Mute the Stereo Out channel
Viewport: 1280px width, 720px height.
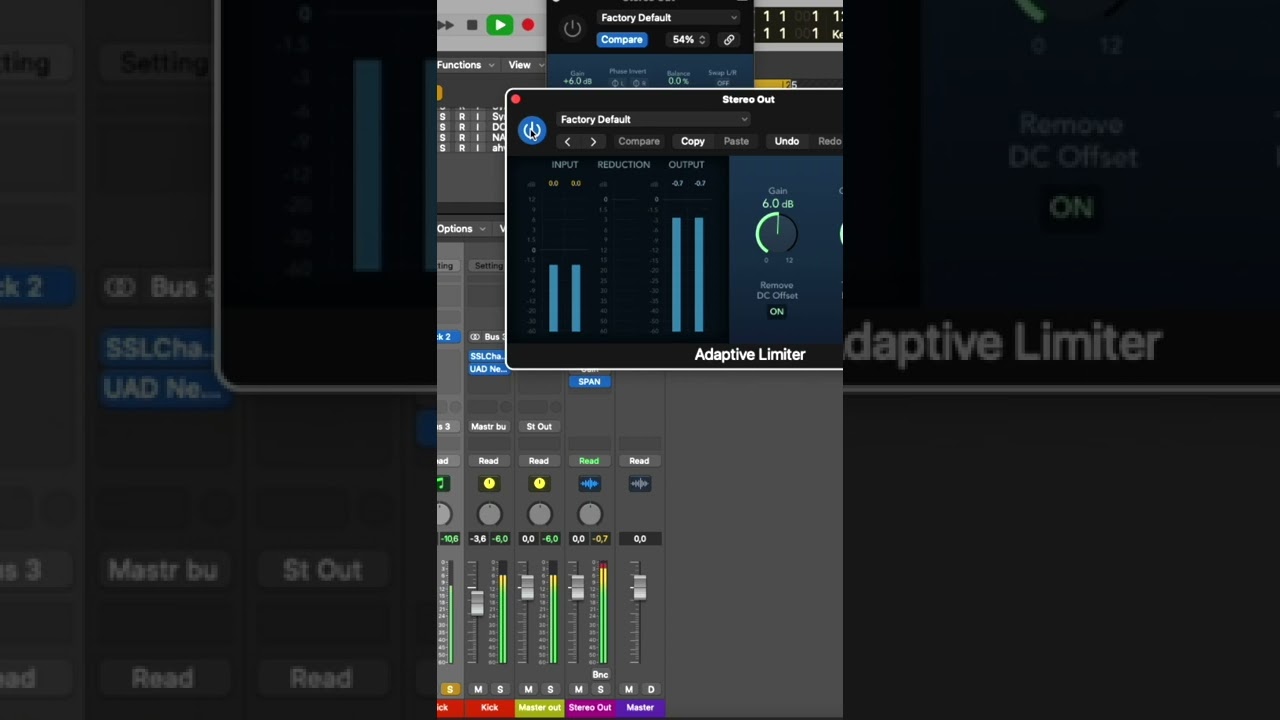tap(578, 690)
